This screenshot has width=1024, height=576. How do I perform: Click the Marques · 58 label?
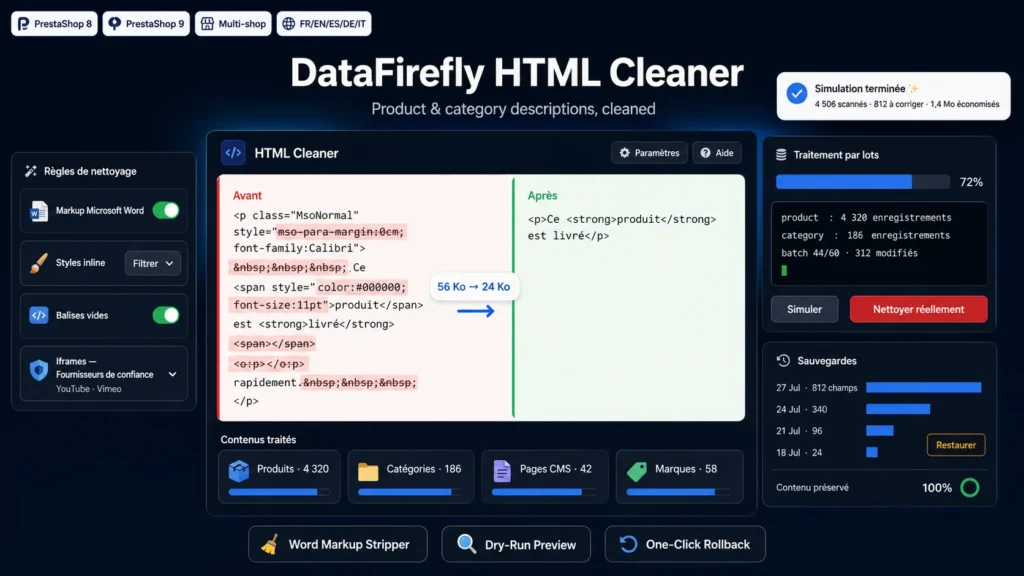click(x=686, y=469)
